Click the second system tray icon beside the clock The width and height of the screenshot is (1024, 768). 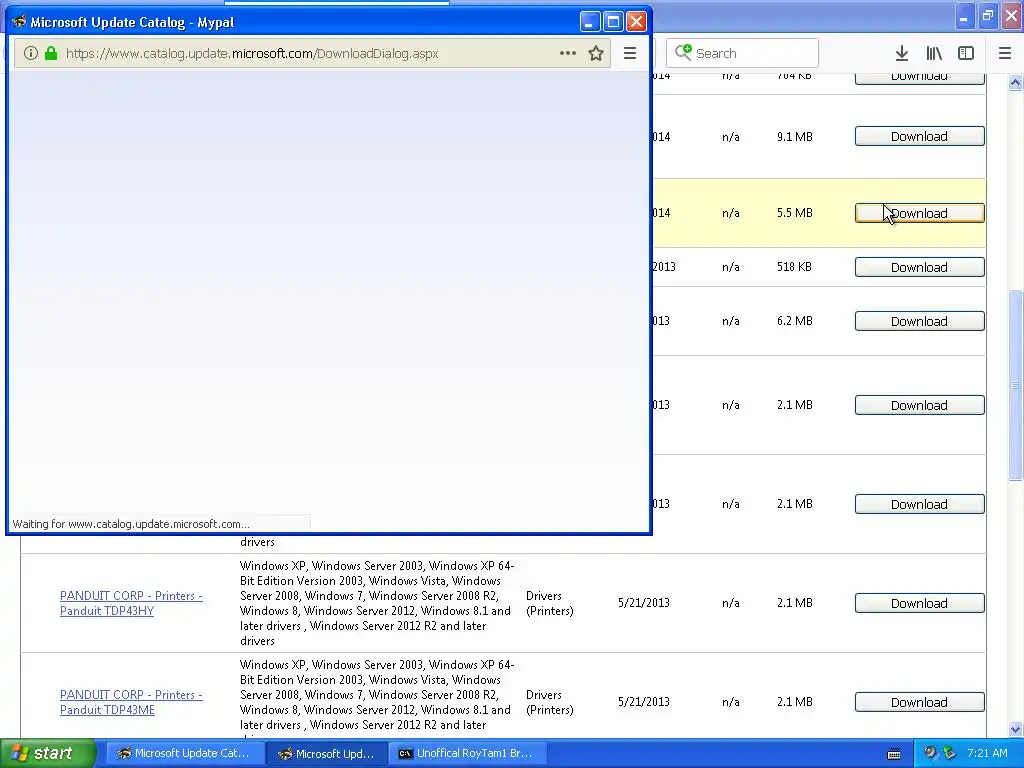(949, 753)
